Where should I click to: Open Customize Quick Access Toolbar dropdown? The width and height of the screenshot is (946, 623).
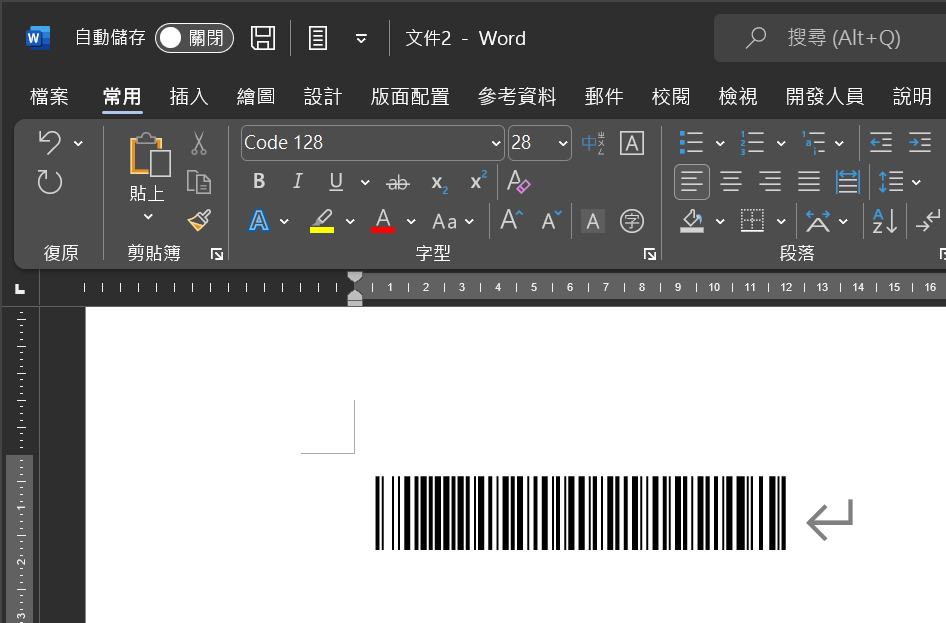[x=361, y=39]
